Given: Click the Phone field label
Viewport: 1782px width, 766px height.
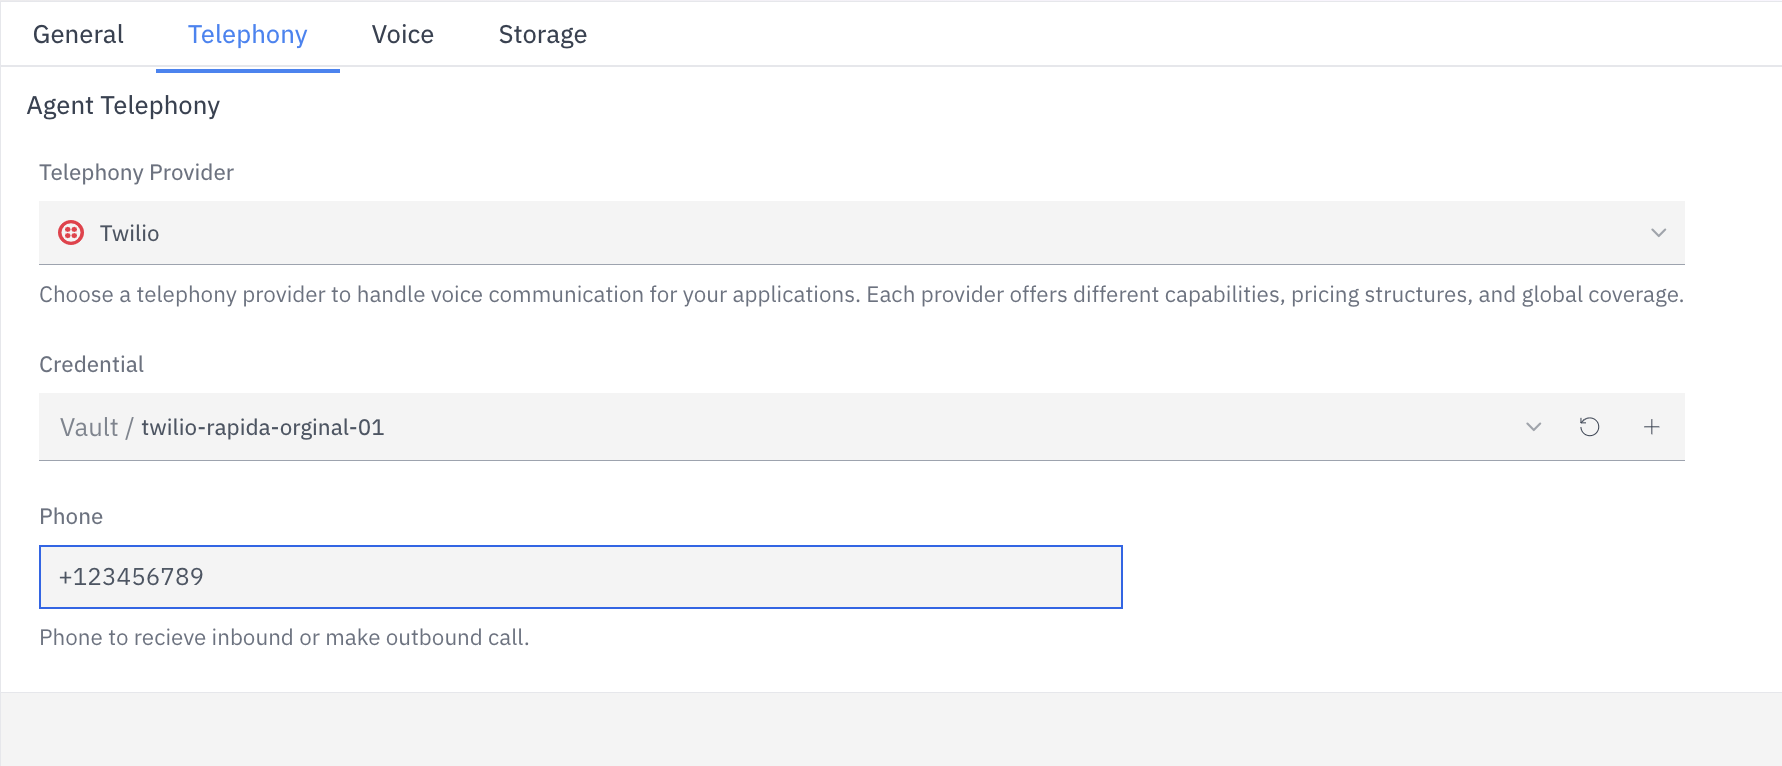Looking at the screenshot, I should (x=71, y=516).
